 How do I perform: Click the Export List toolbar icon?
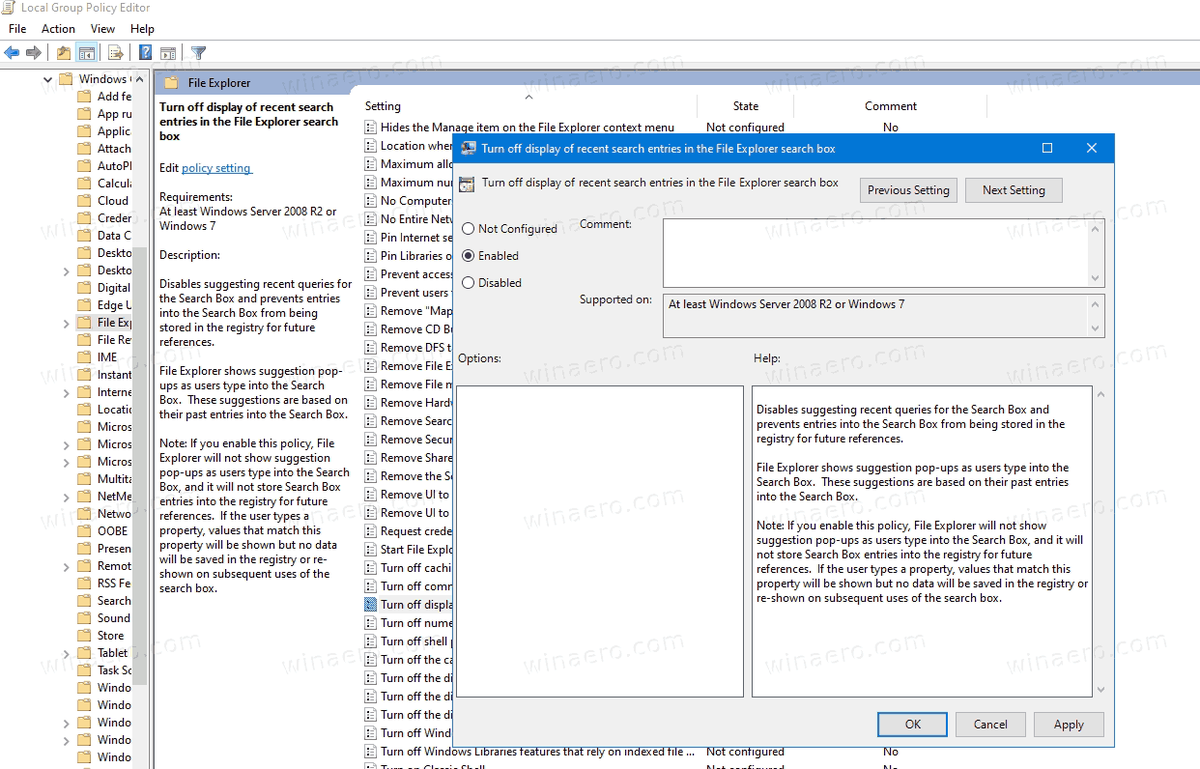[x=115, y=53]
